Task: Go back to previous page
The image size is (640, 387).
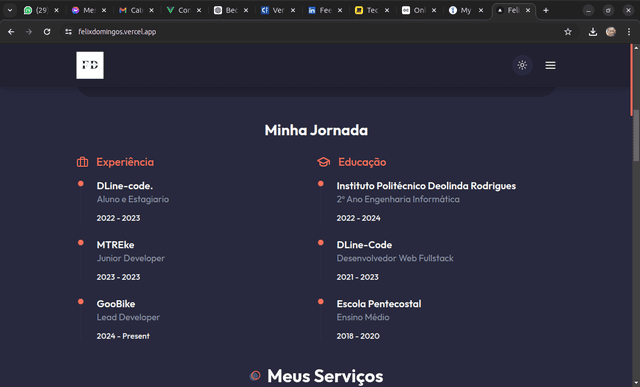Action: pyautogui.click(x=11, y=32)
